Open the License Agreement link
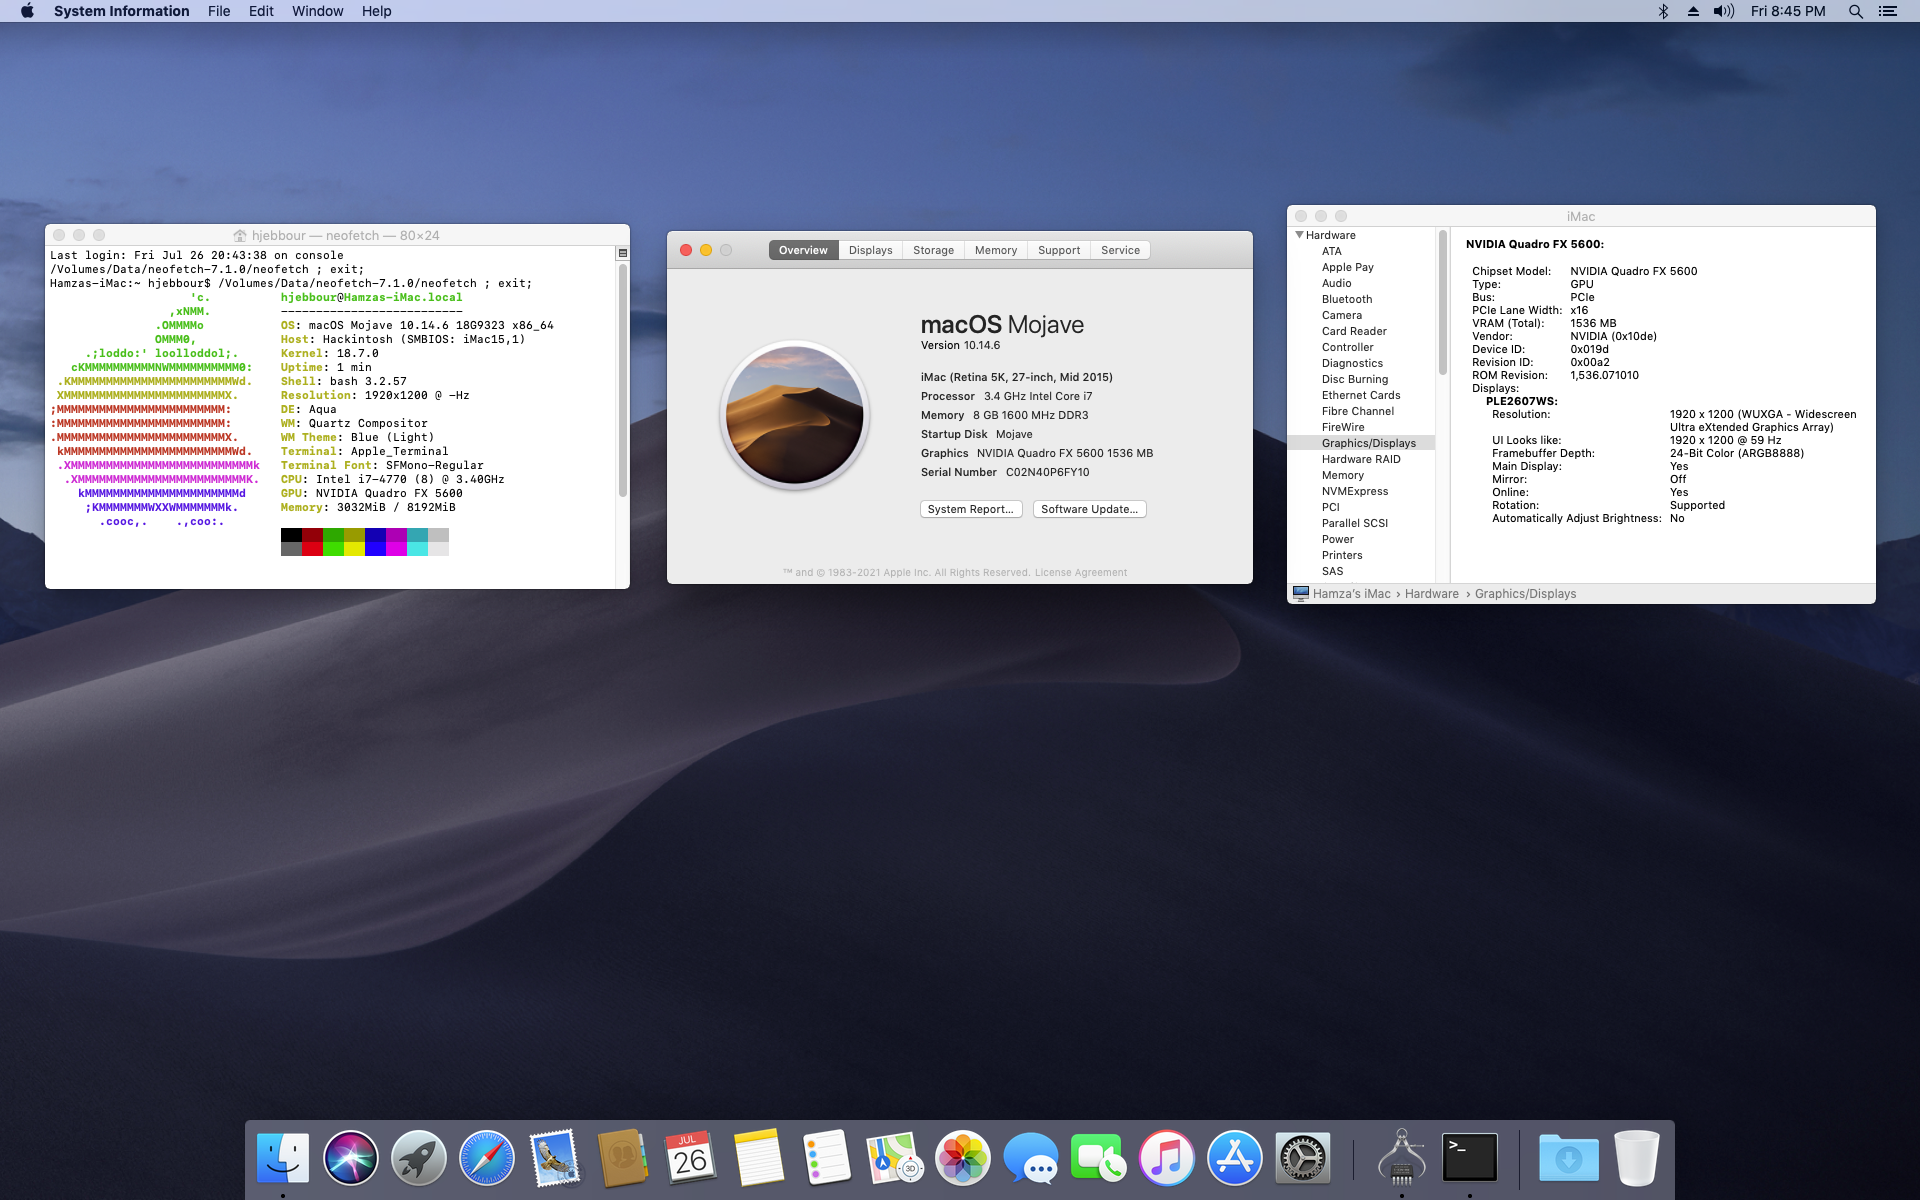The width and height of the screenshot is (1920, 1200). (x=1081, y=573)
